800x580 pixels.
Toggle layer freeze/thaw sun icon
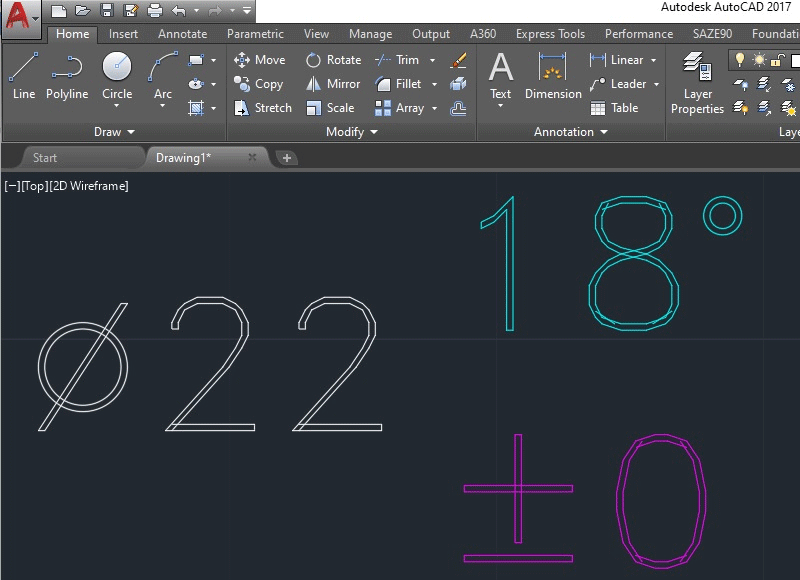pyautogui.click(x=759, y=60)
